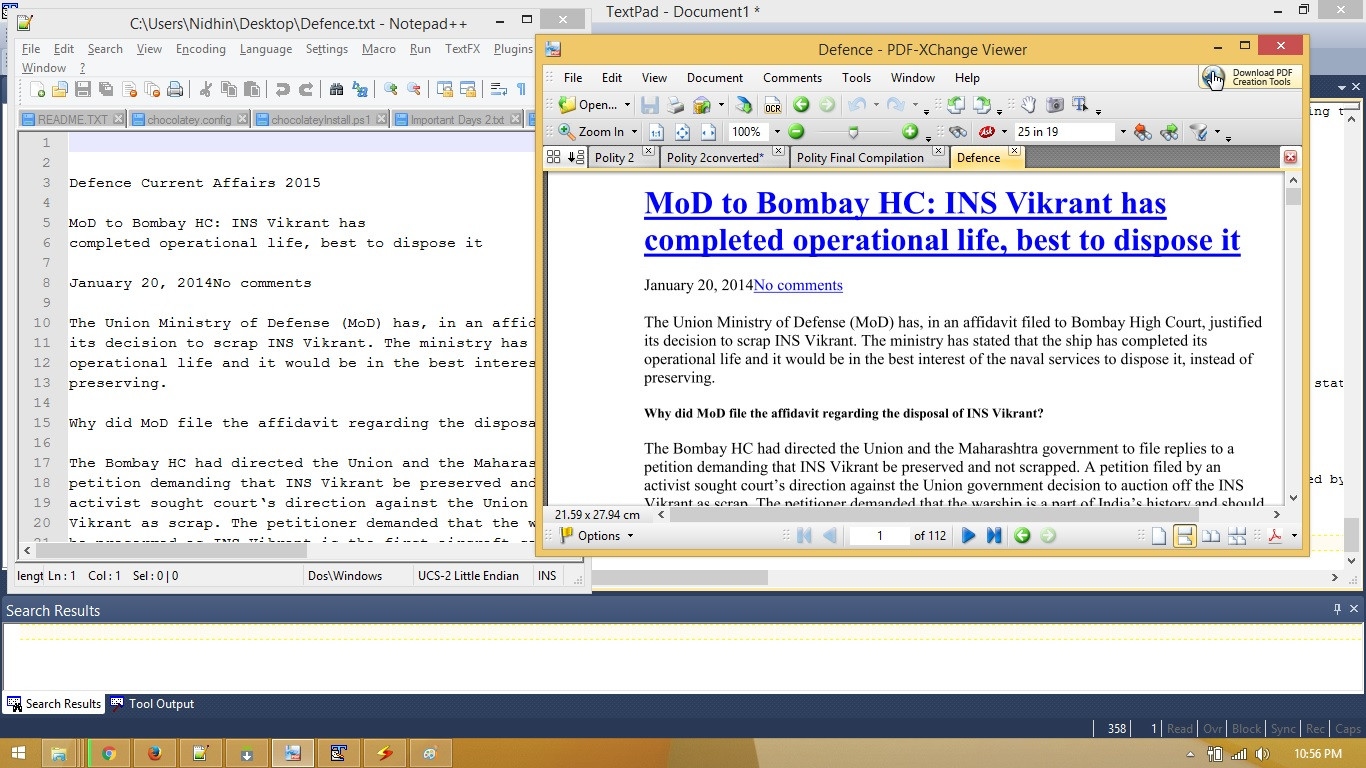Open the Tool Output tab in TextPad
Screen dimensions: 1366x768
pos(152,704)
